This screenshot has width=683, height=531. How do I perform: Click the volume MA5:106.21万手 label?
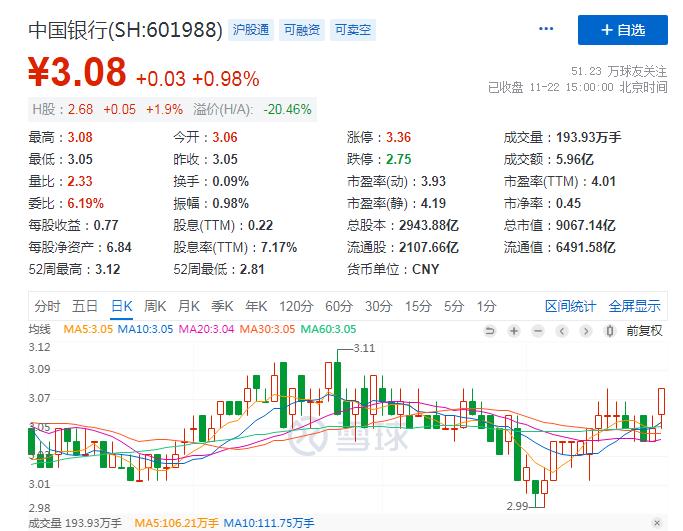[176, 522]
